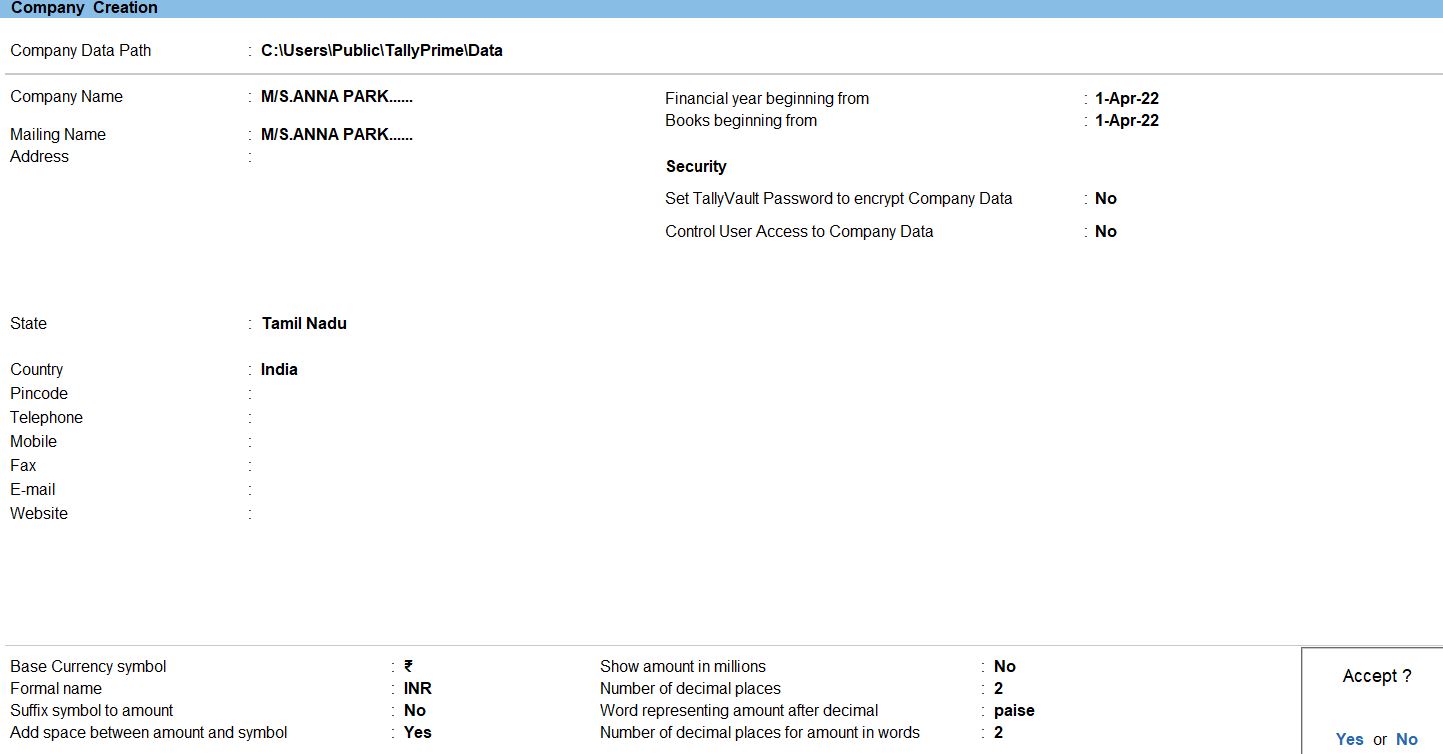Select the Company Name field value

pyautogui.click(x=336, y=97)
